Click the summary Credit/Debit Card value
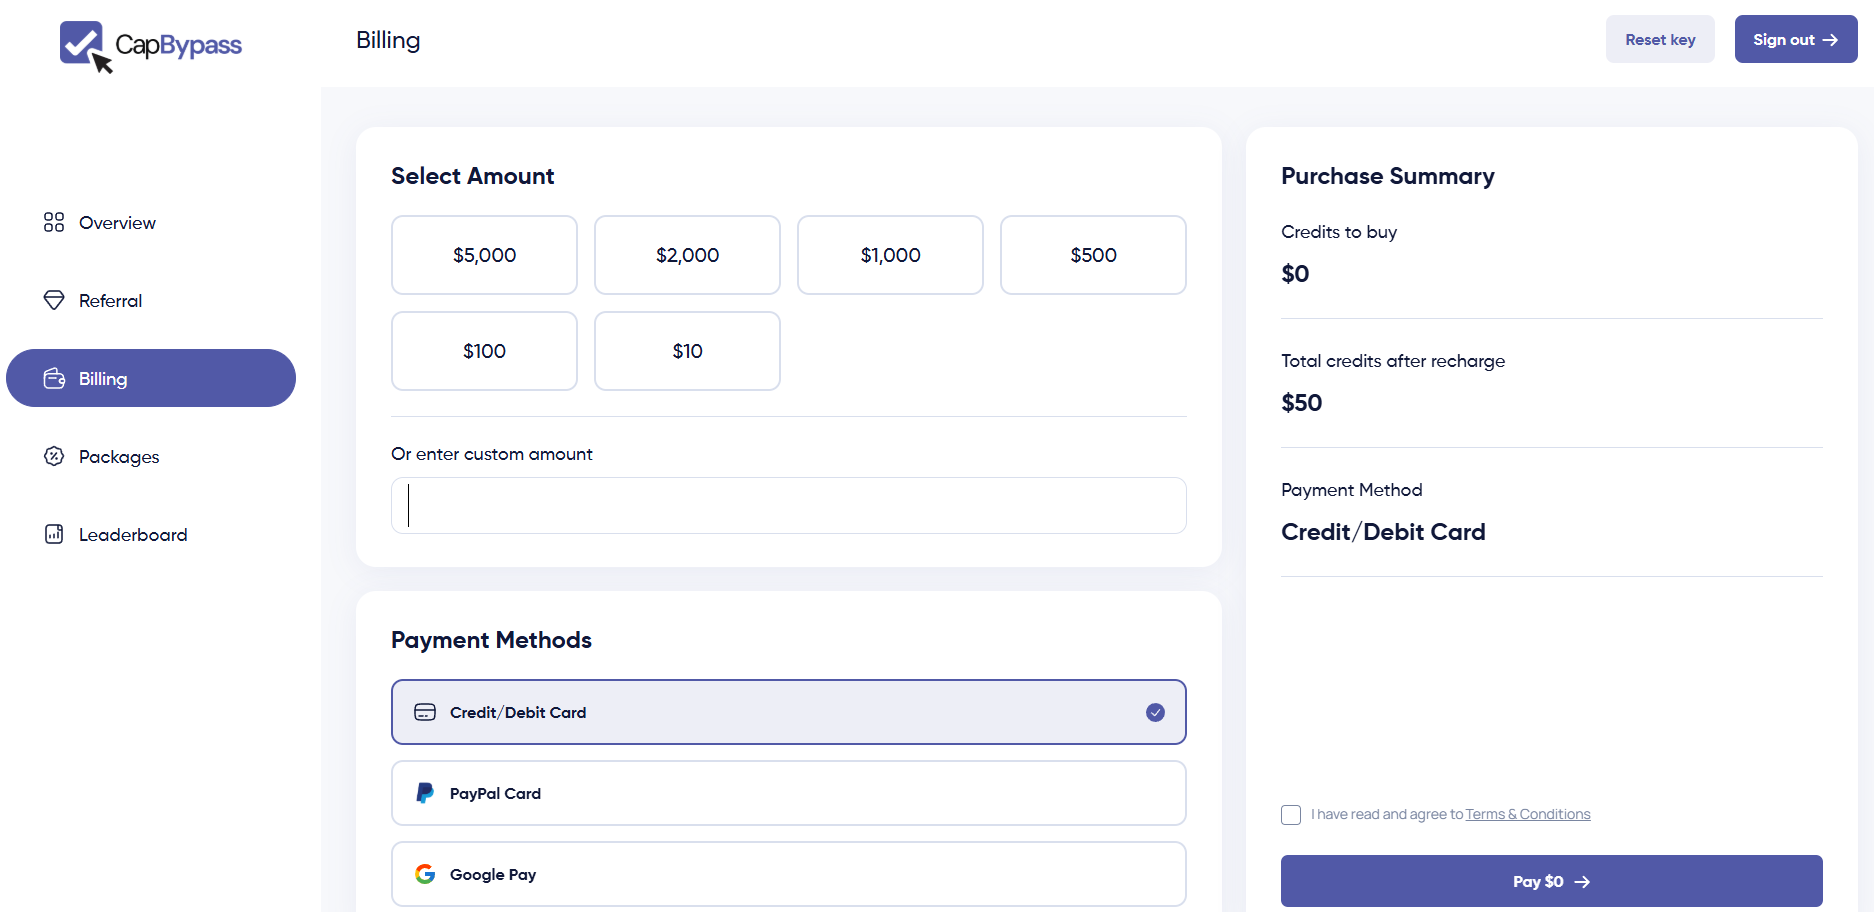1874x912 pixels. tap(1383, 532)
